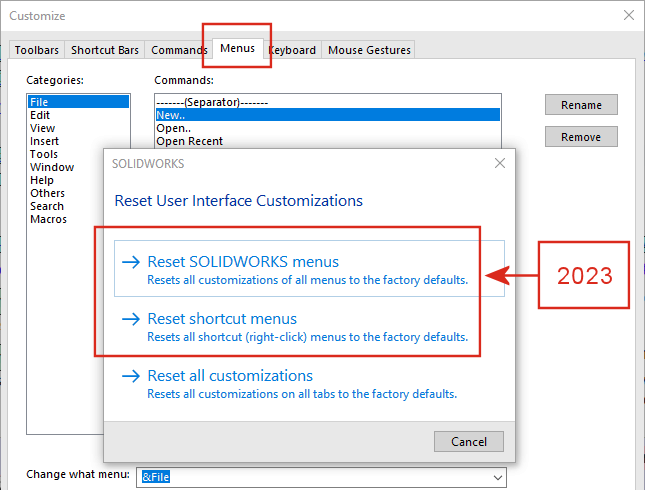Choose Reset shortcut menus option

(x=221, y=319)
